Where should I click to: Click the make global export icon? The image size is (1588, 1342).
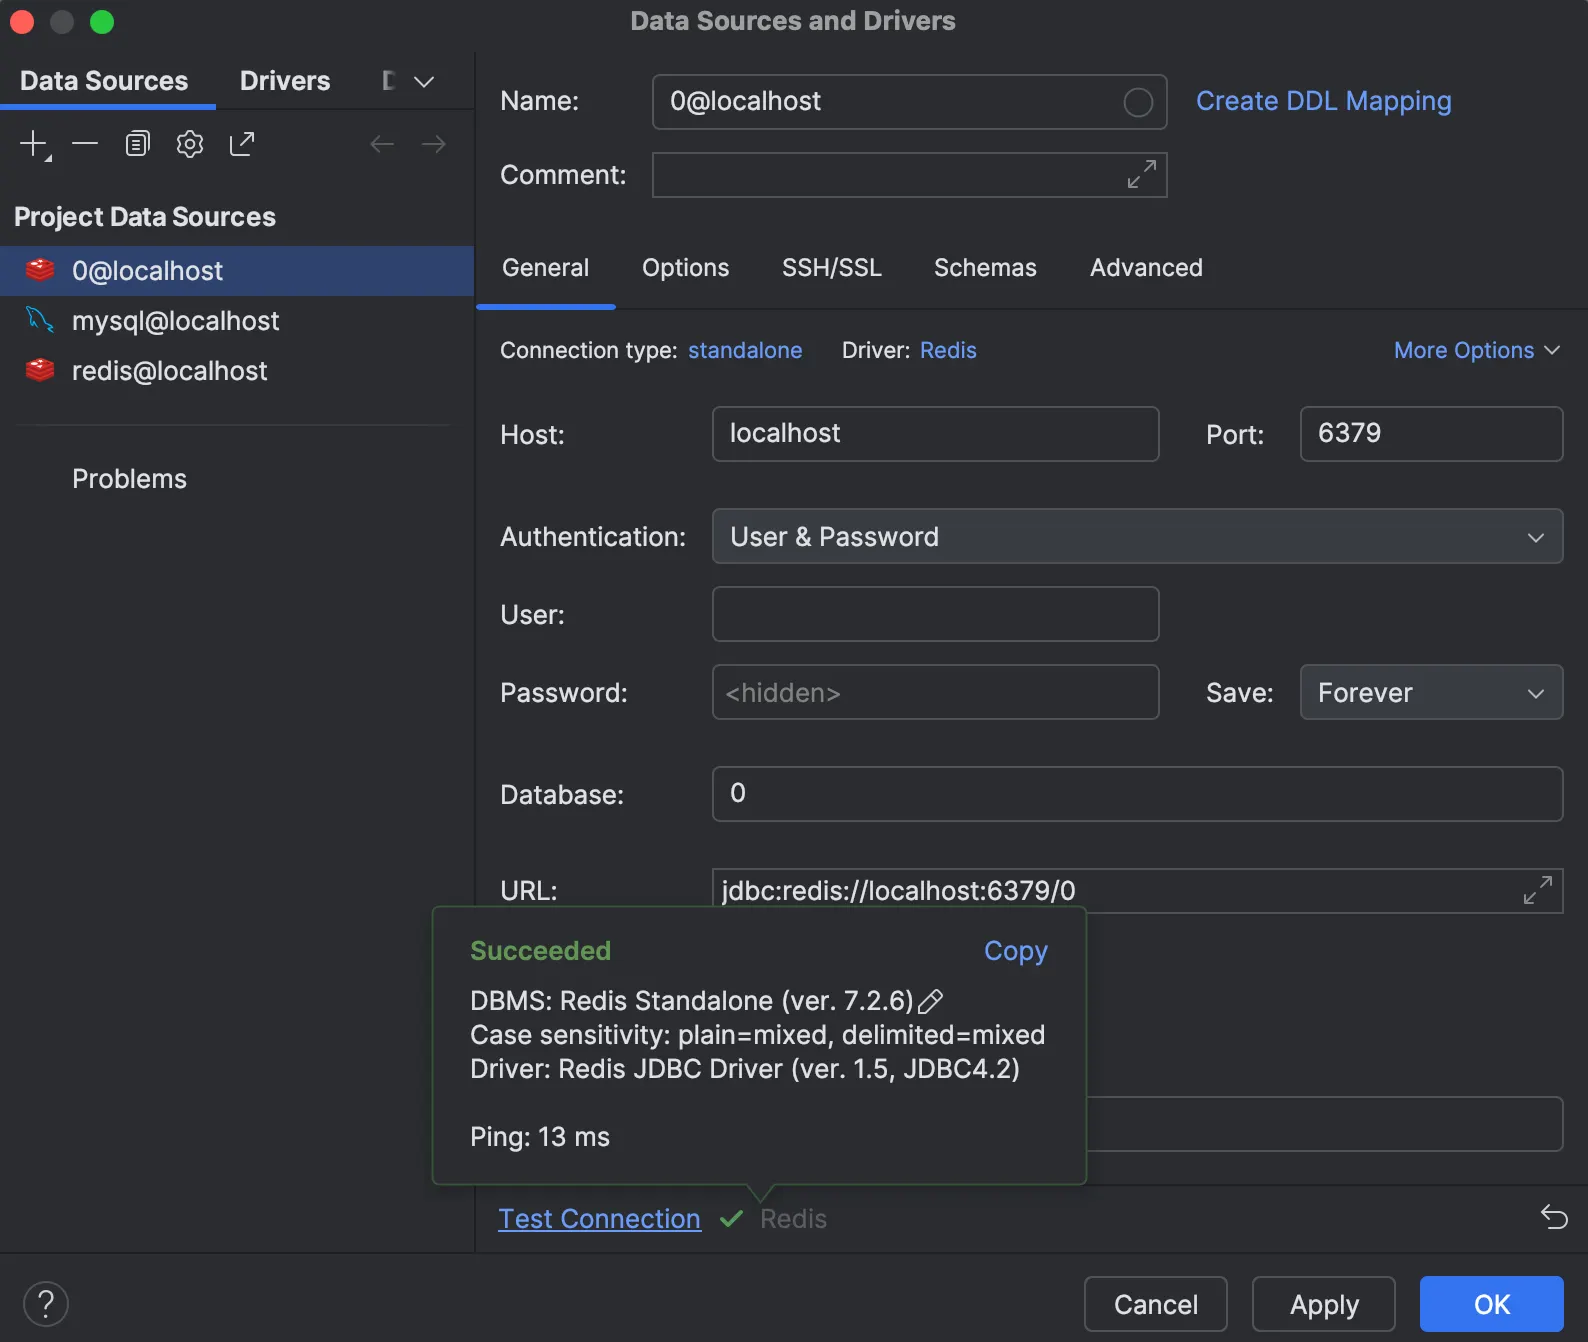click(x=242, y=144)
